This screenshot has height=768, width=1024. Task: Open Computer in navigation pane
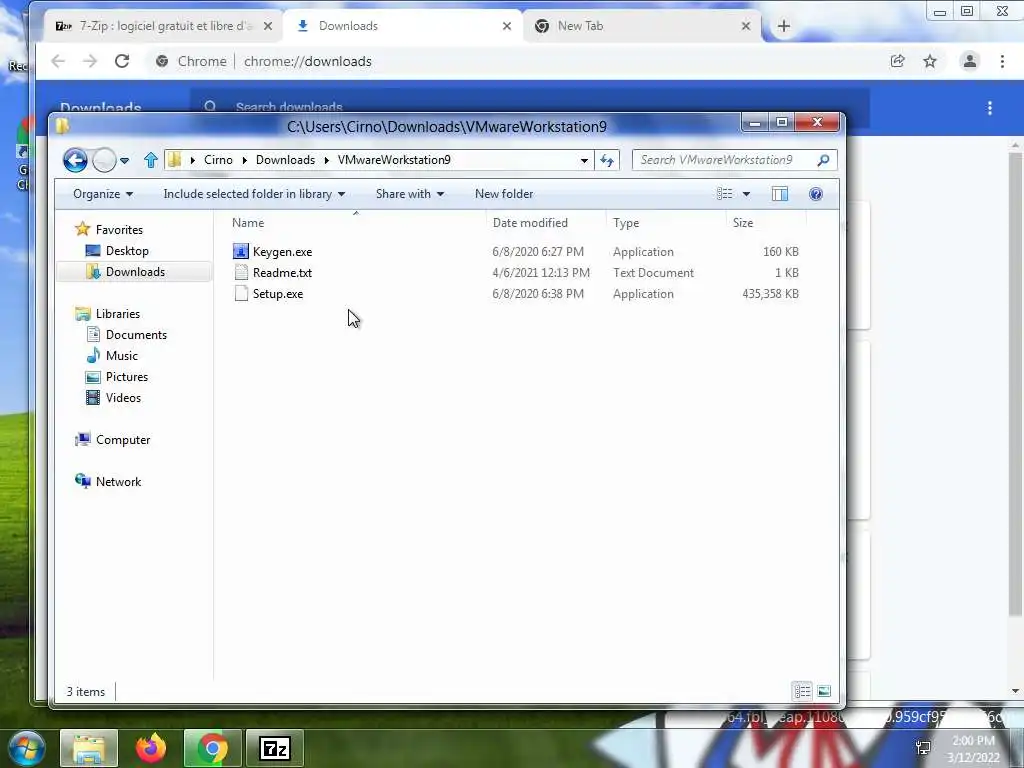click(123, 440)
